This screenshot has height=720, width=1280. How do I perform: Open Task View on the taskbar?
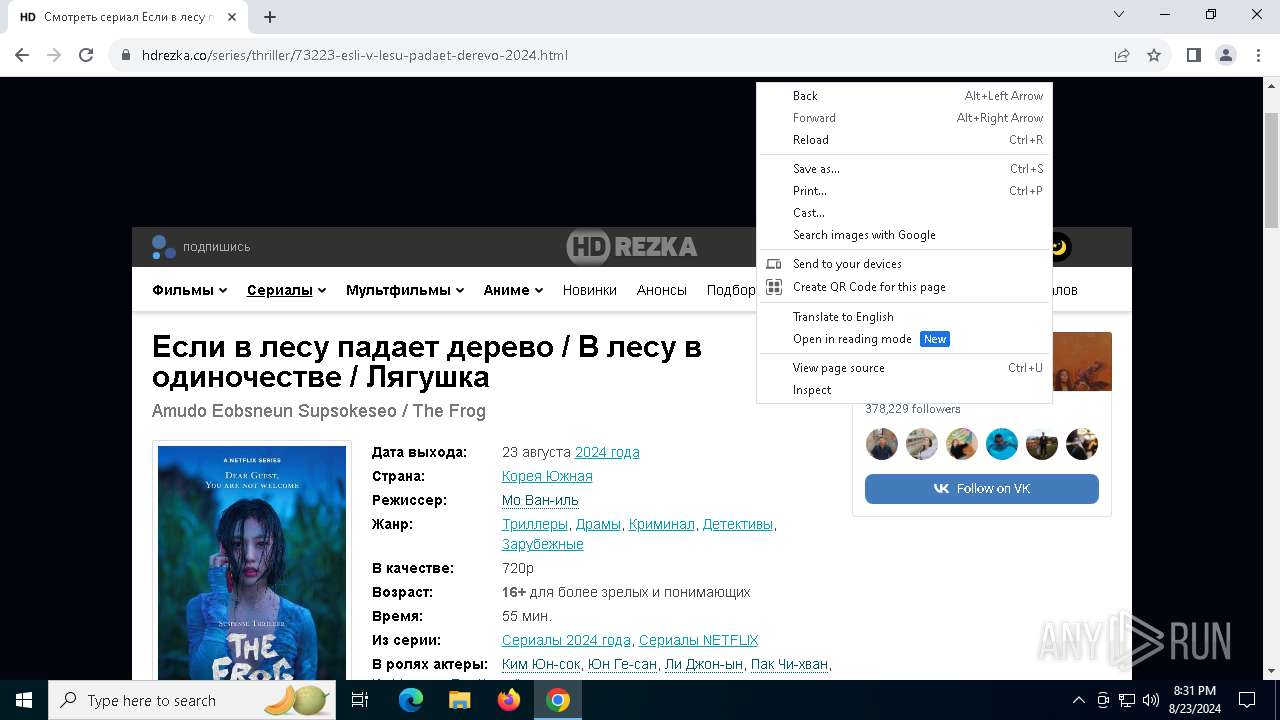[x=360, y=700]
